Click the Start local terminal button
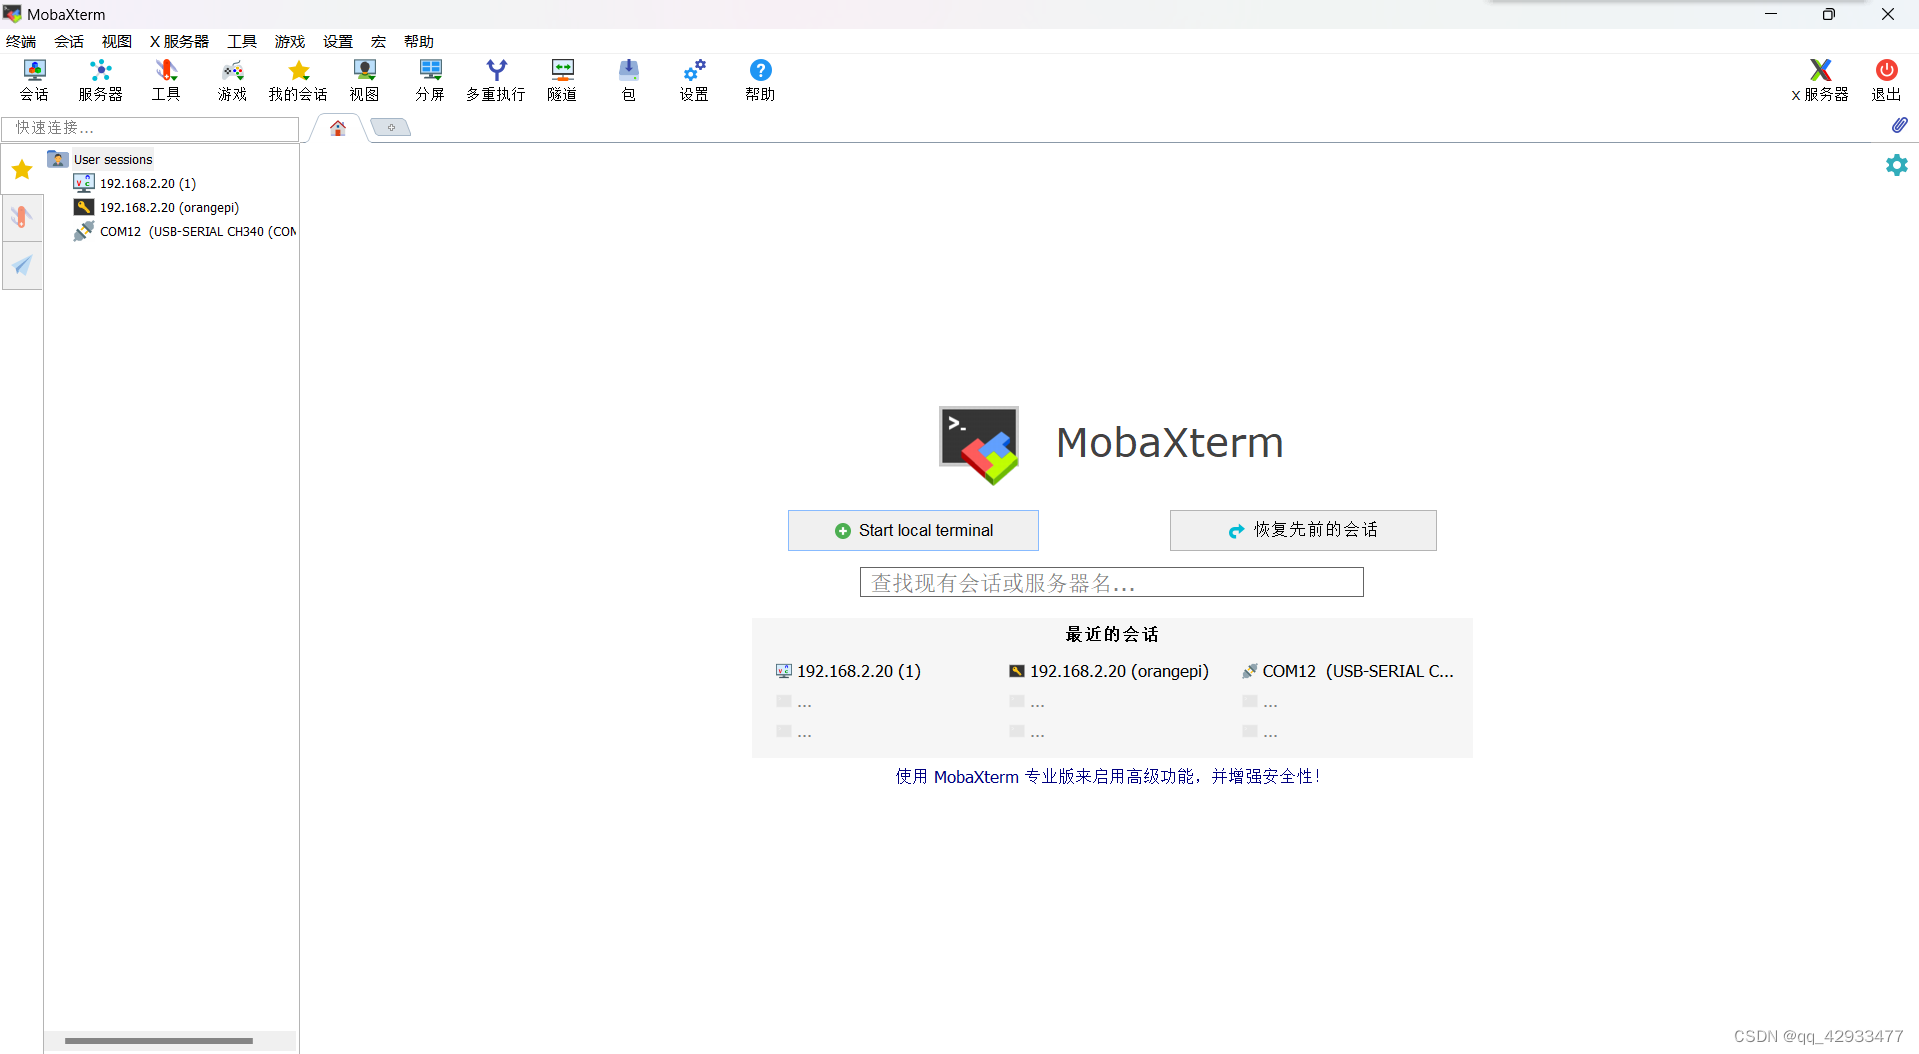 click(x=913, y=530)
